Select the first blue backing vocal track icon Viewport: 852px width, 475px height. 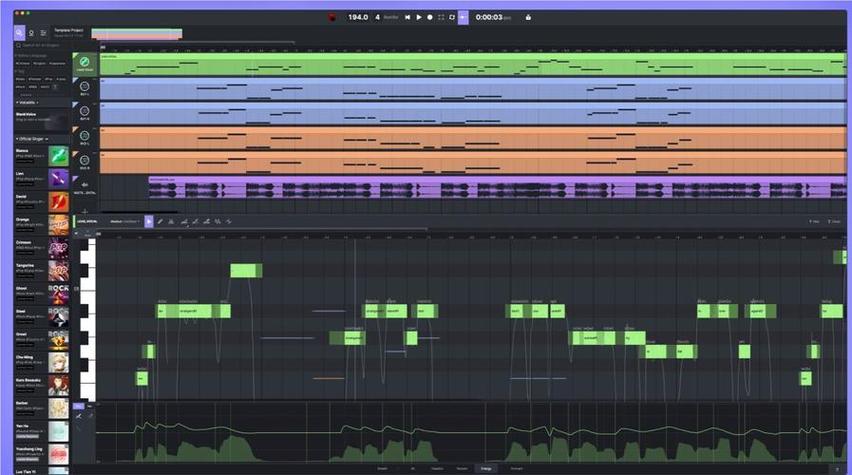(84, 87)
